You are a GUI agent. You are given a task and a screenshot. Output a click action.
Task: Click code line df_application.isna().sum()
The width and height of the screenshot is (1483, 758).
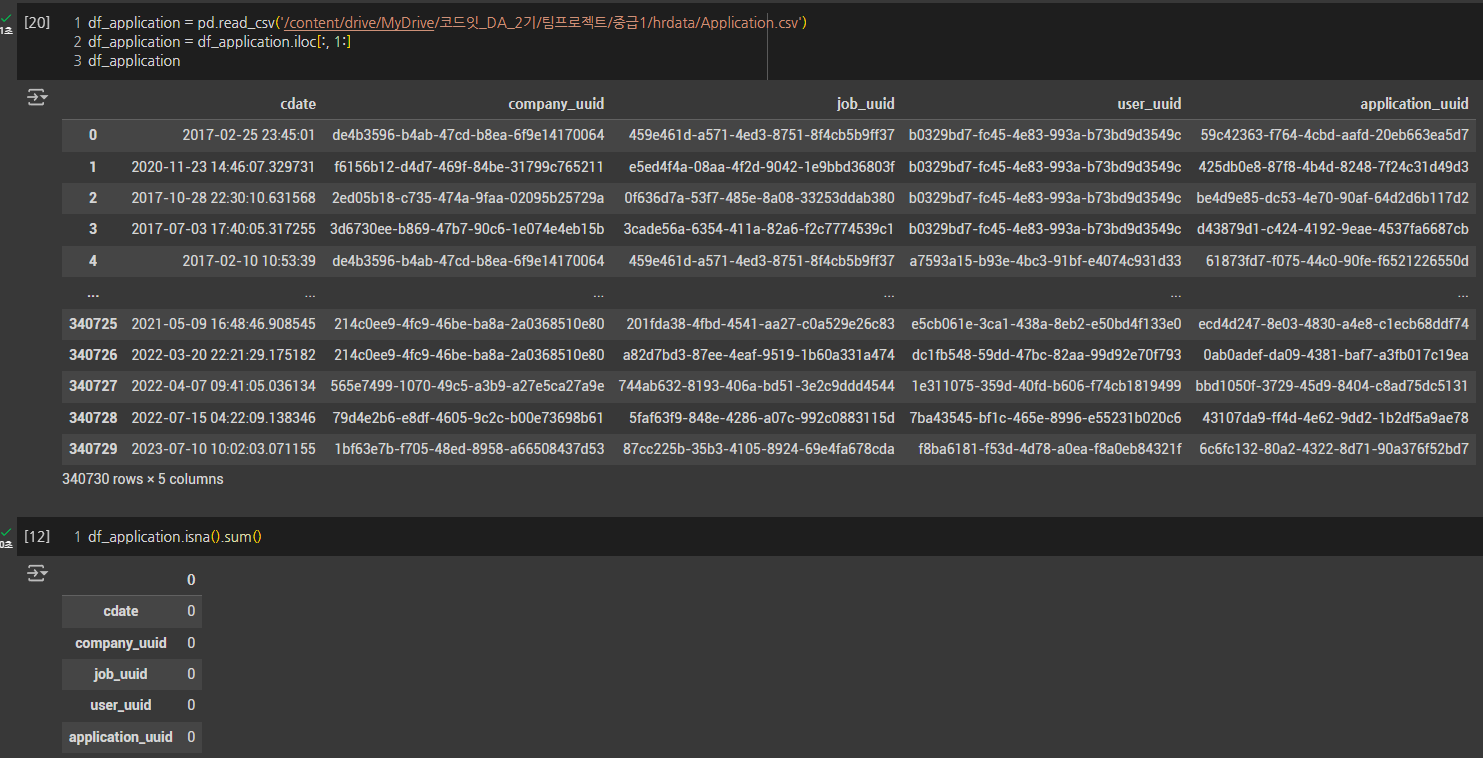[175, 537]
